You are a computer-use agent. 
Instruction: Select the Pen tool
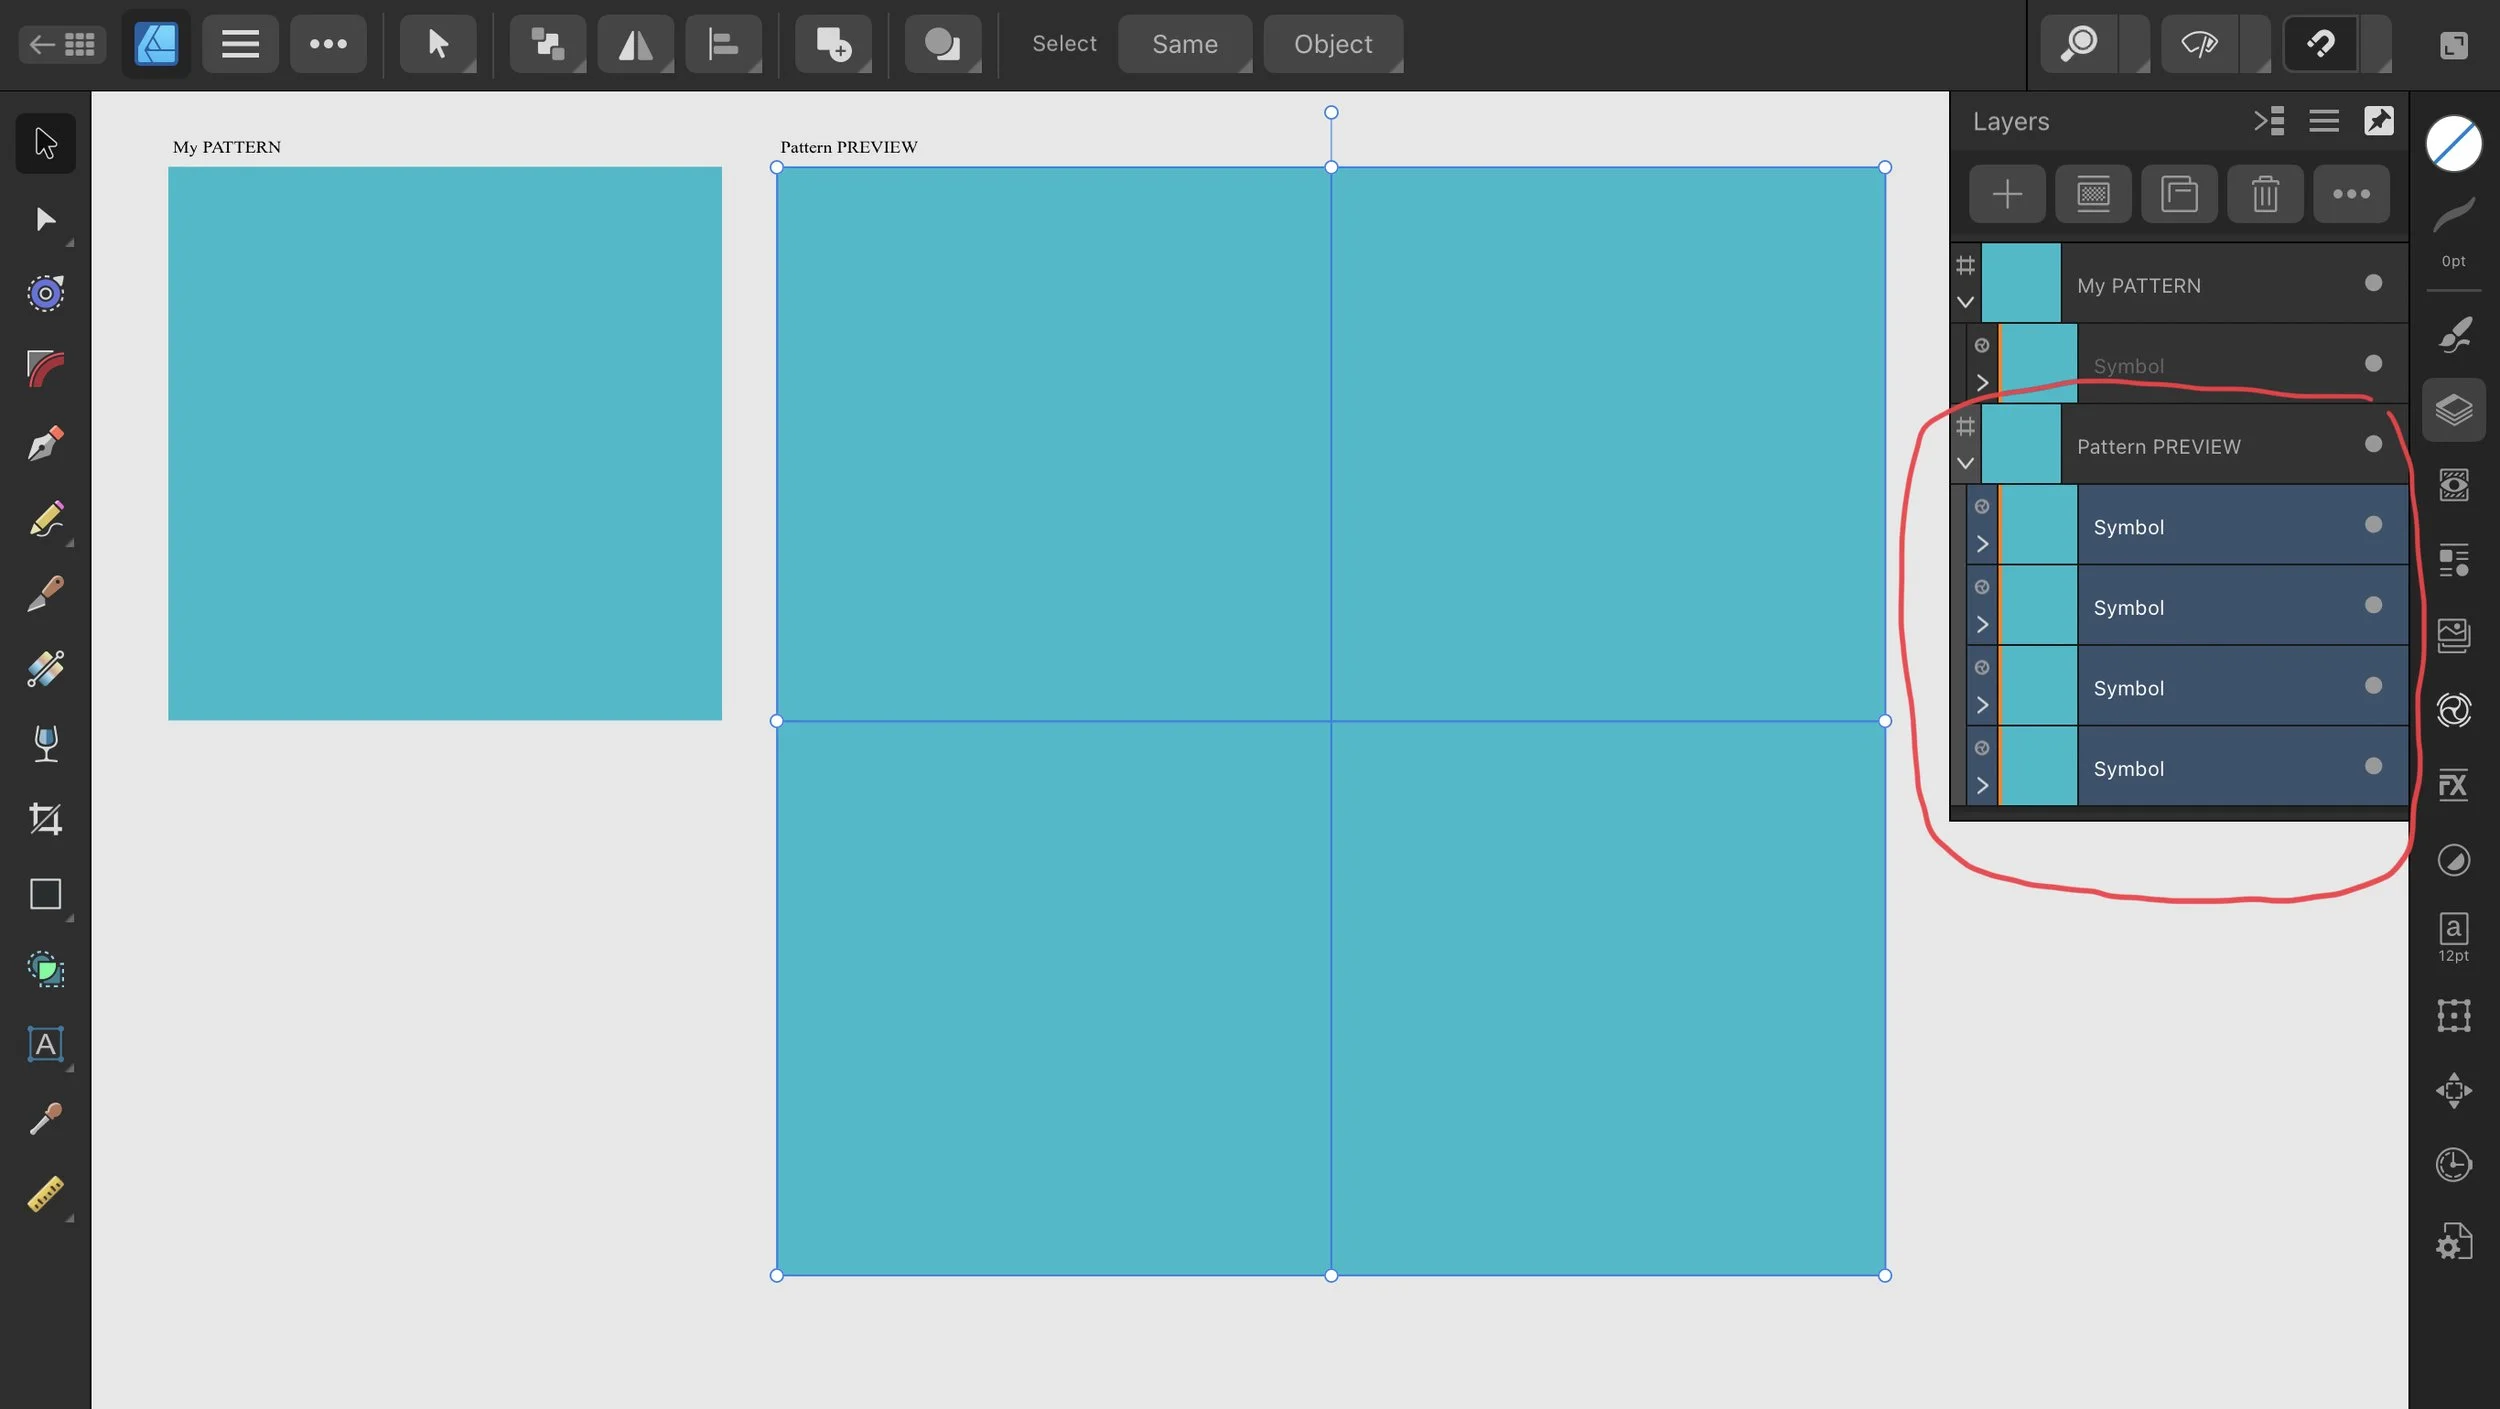[45, 443]
